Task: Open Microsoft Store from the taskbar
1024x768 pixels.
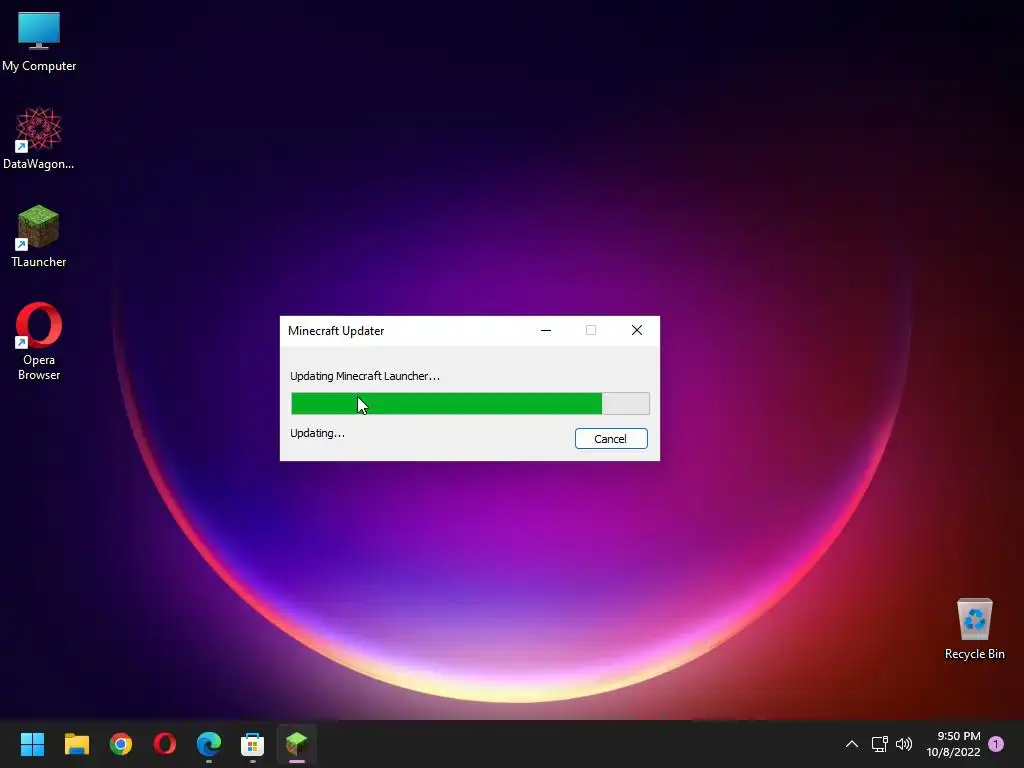Action: 253,744
